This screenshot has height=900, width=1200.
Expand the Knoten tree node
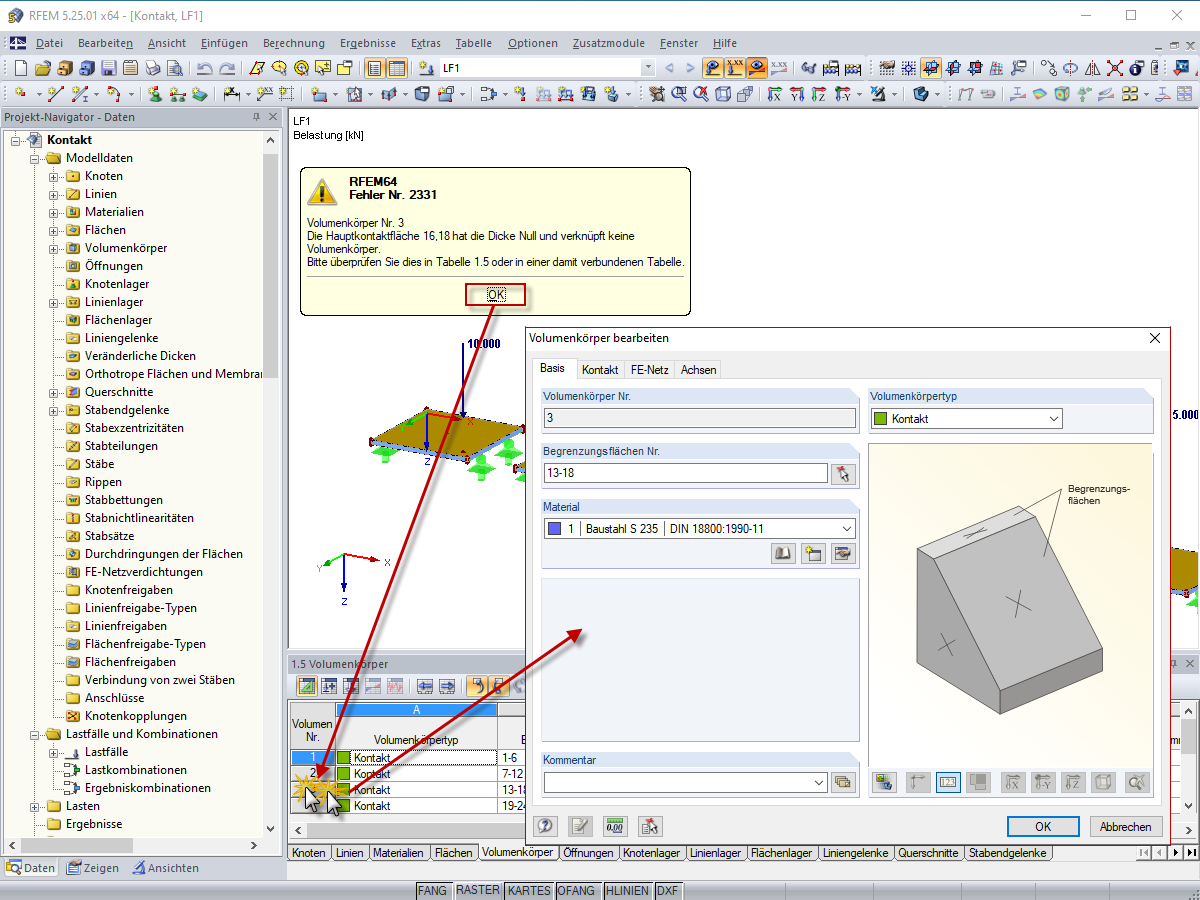point(54,176)
